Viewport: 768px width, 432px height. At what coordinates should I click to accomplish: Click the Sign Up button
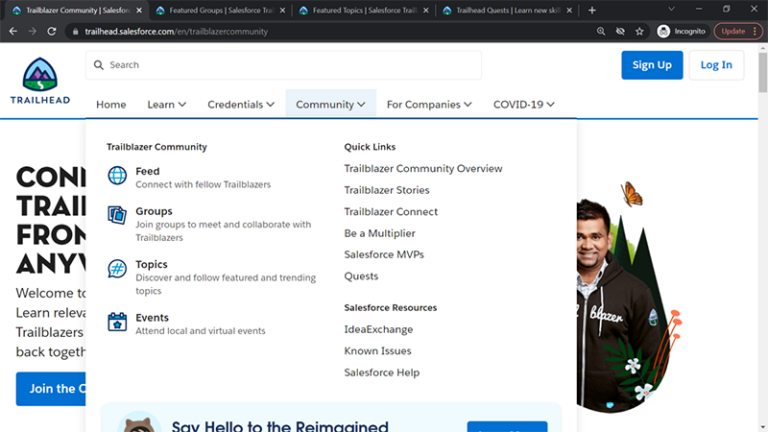[x=652, y=65]
